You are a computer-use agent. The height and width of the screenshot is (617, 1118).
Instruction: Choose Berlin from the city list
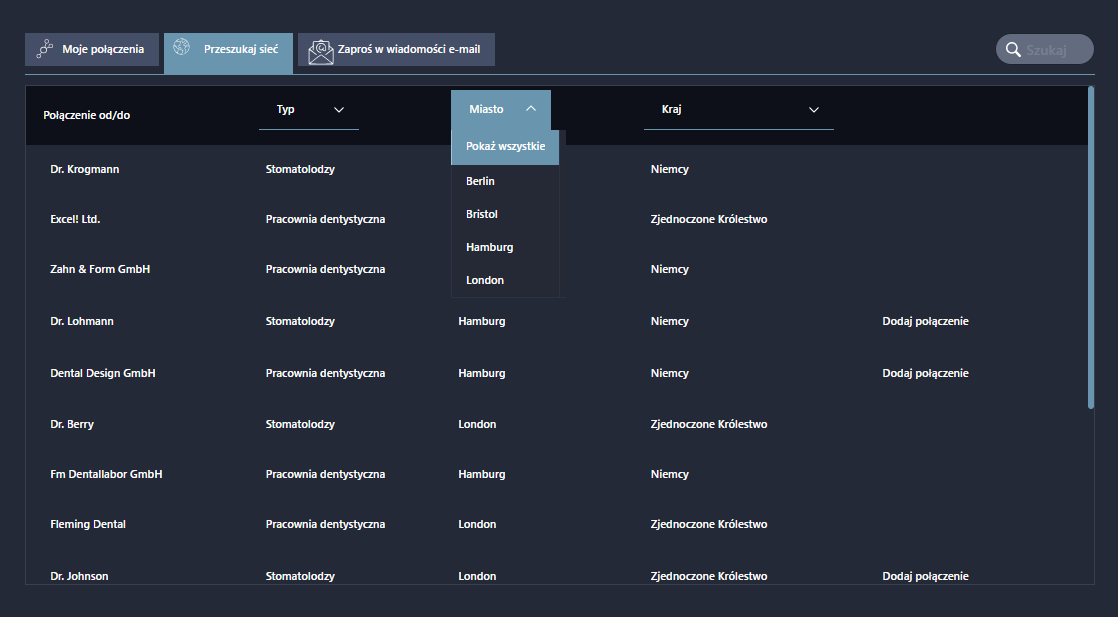click(x=480, y=181)
